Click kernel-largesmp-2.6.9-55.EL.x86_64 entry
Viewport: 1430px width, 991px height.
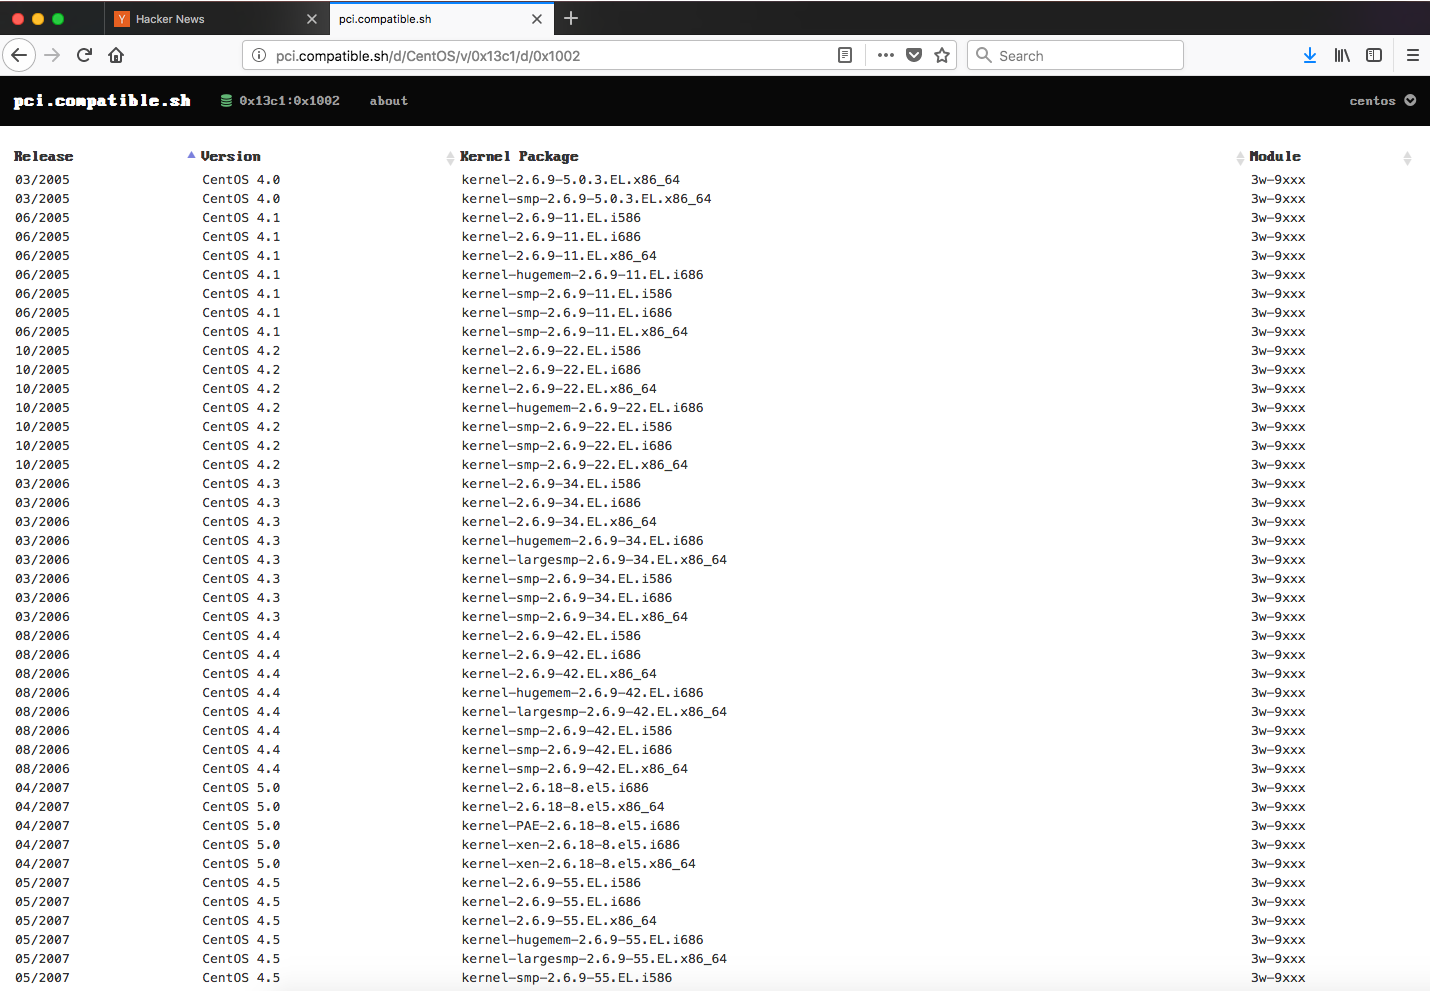pos(594,959)
